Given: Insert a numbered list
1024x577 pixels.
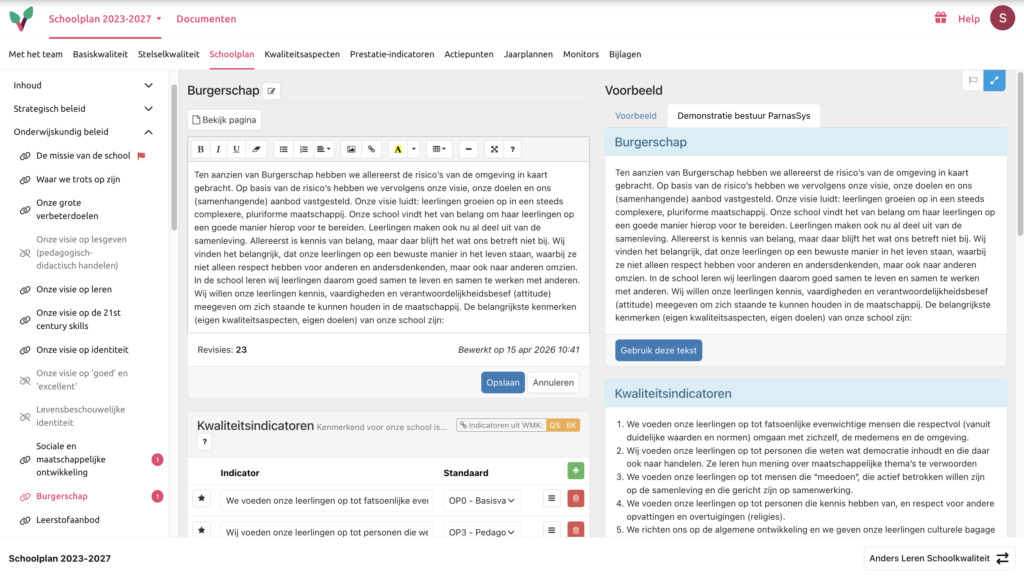Looking at the screenshot, I should point(304,149).
